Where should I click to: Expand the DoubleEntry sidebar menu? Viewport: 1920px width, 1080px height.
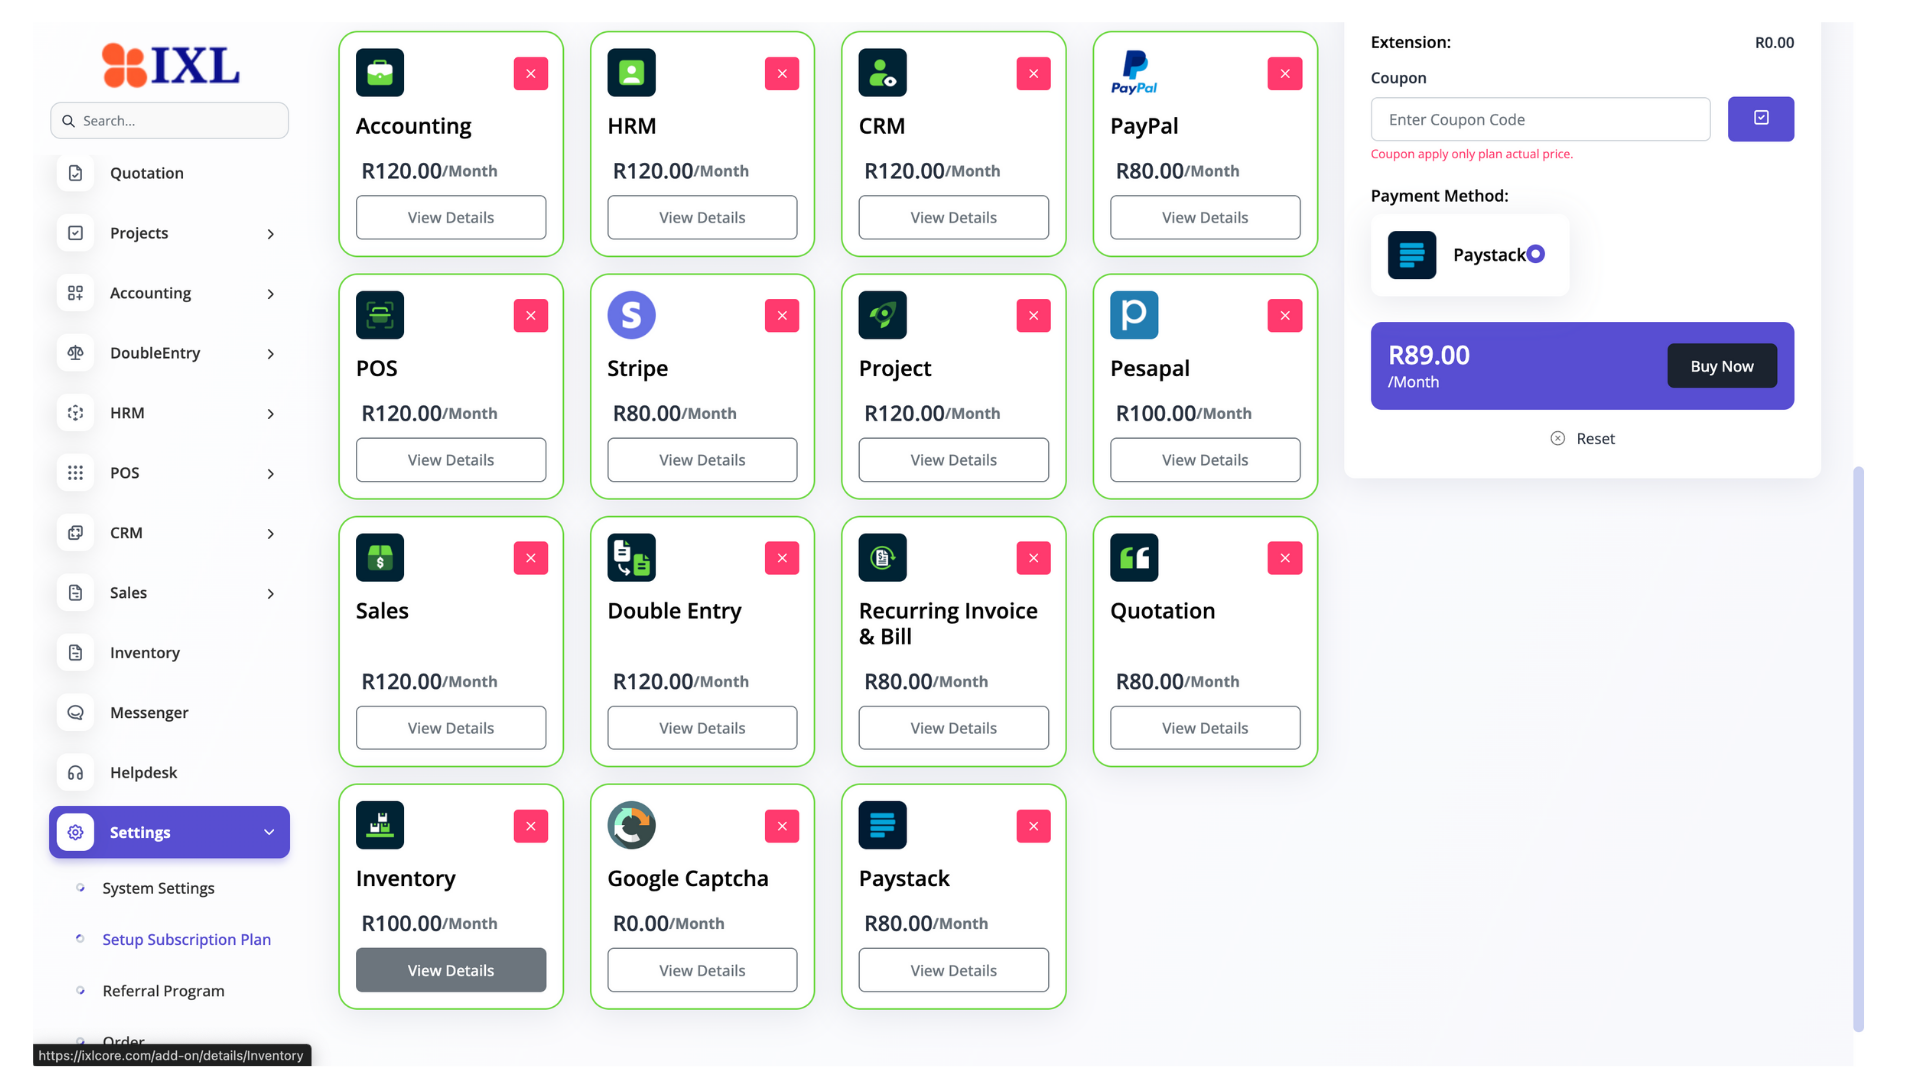tap(169, 353)
